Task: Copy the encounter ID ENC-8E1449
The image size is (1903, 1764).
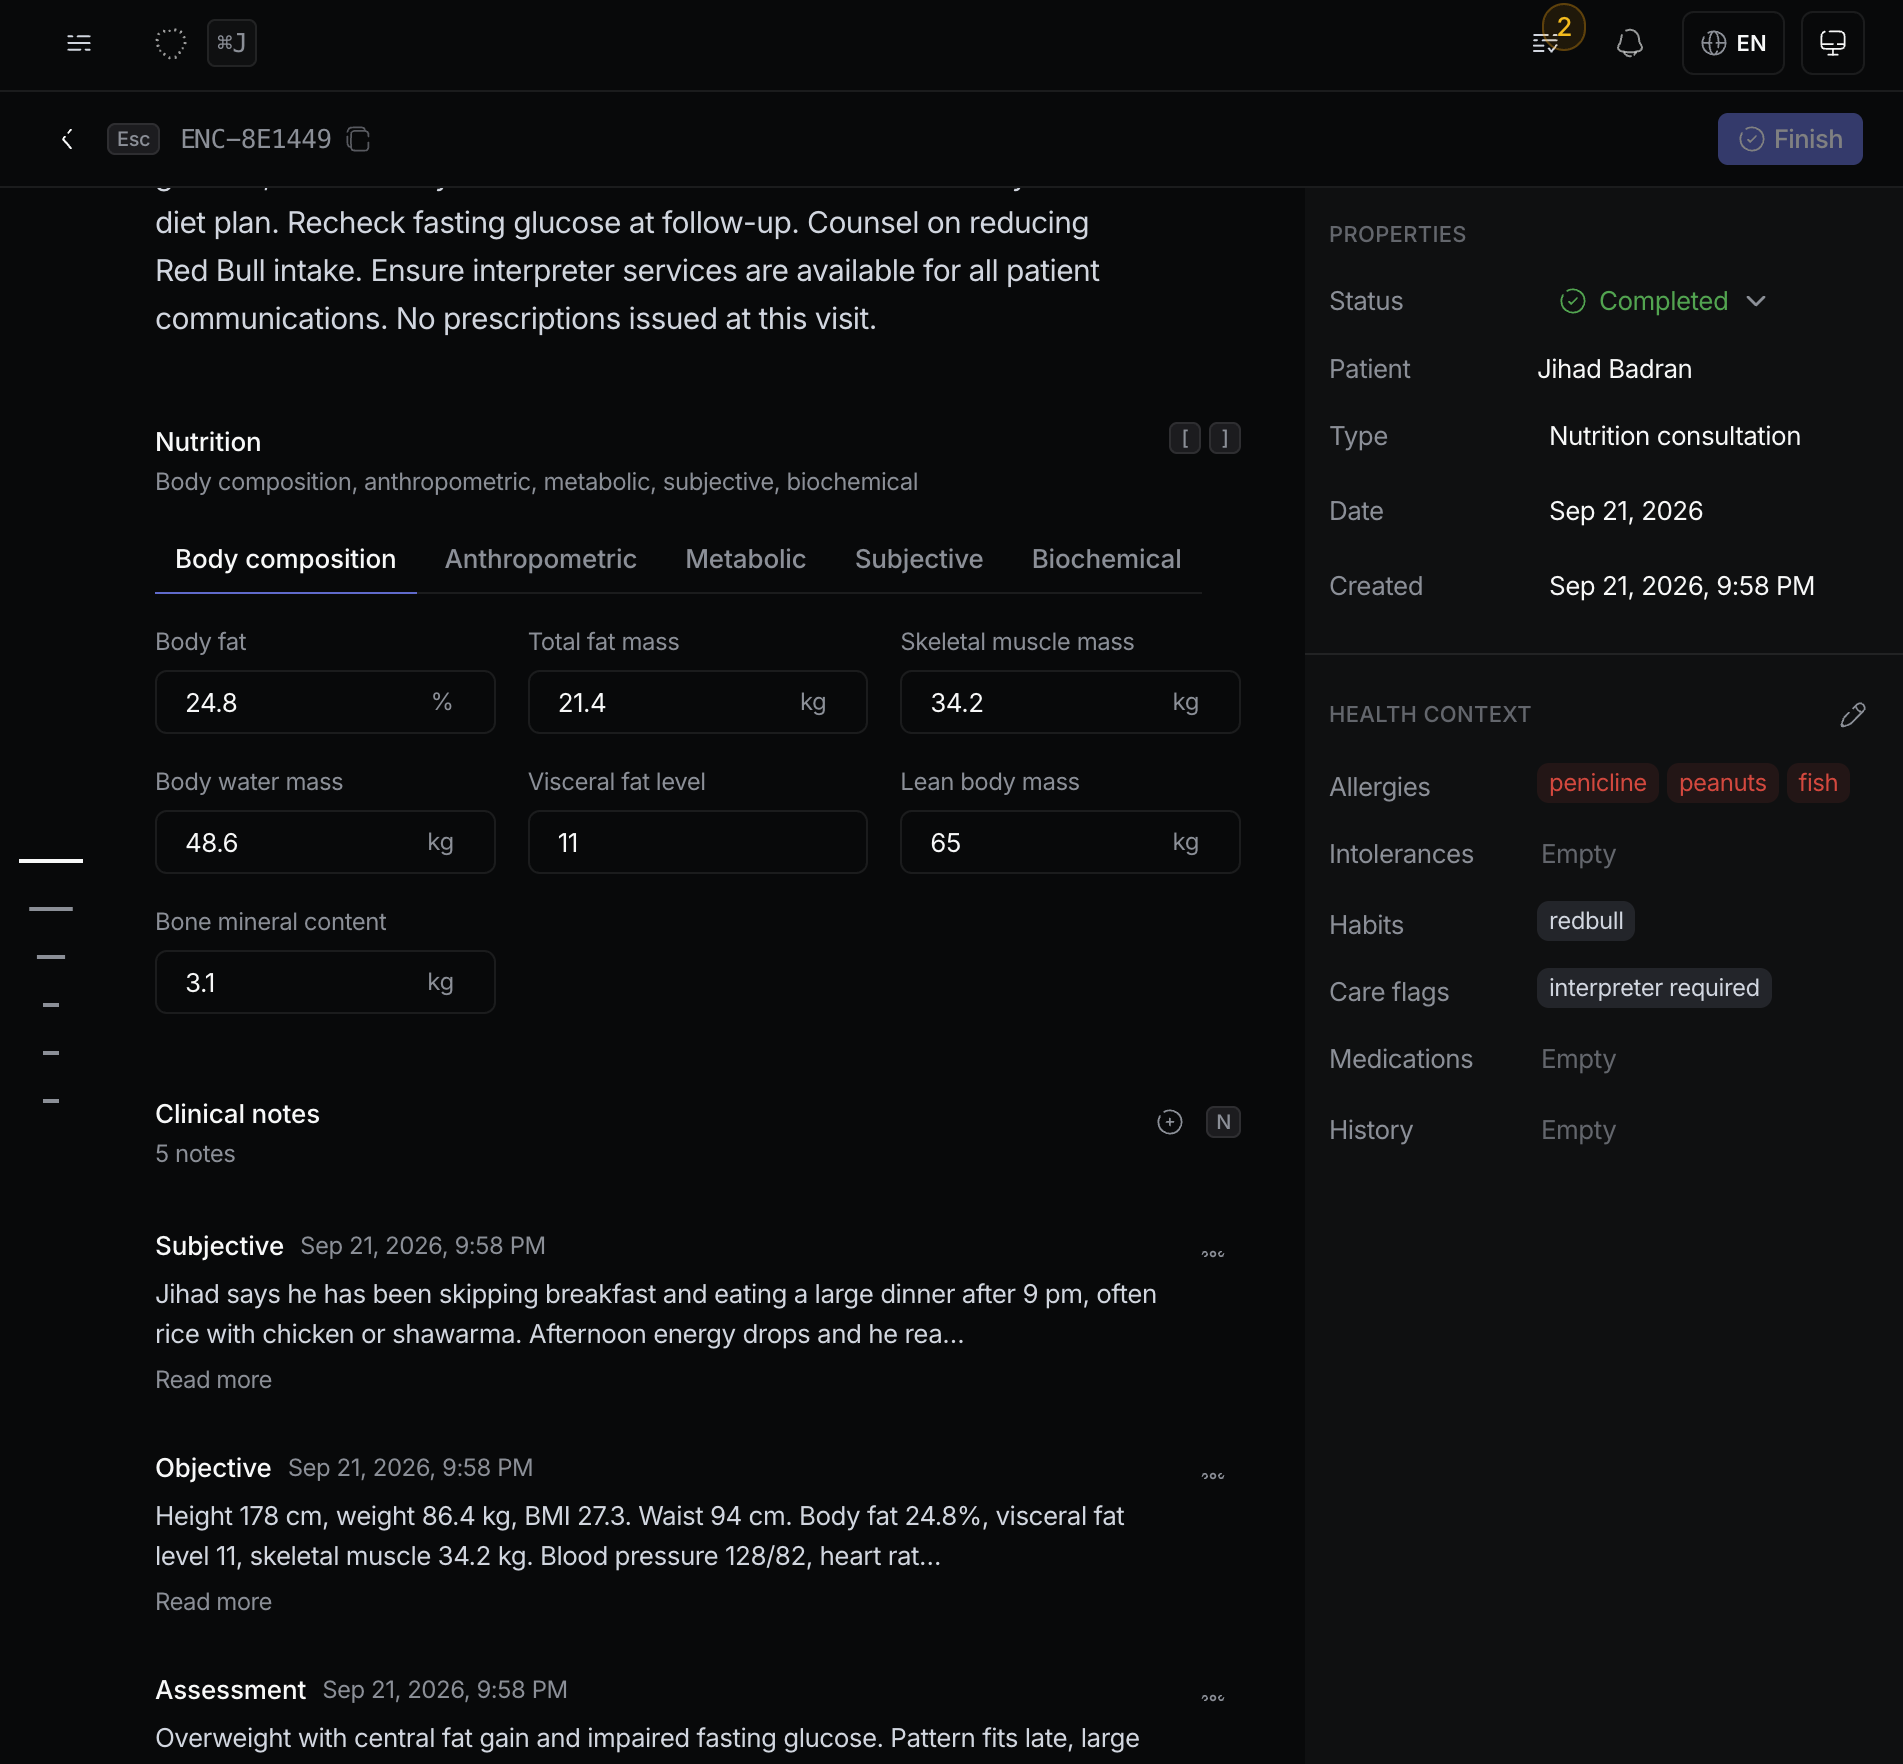Action: coord(358,139)
